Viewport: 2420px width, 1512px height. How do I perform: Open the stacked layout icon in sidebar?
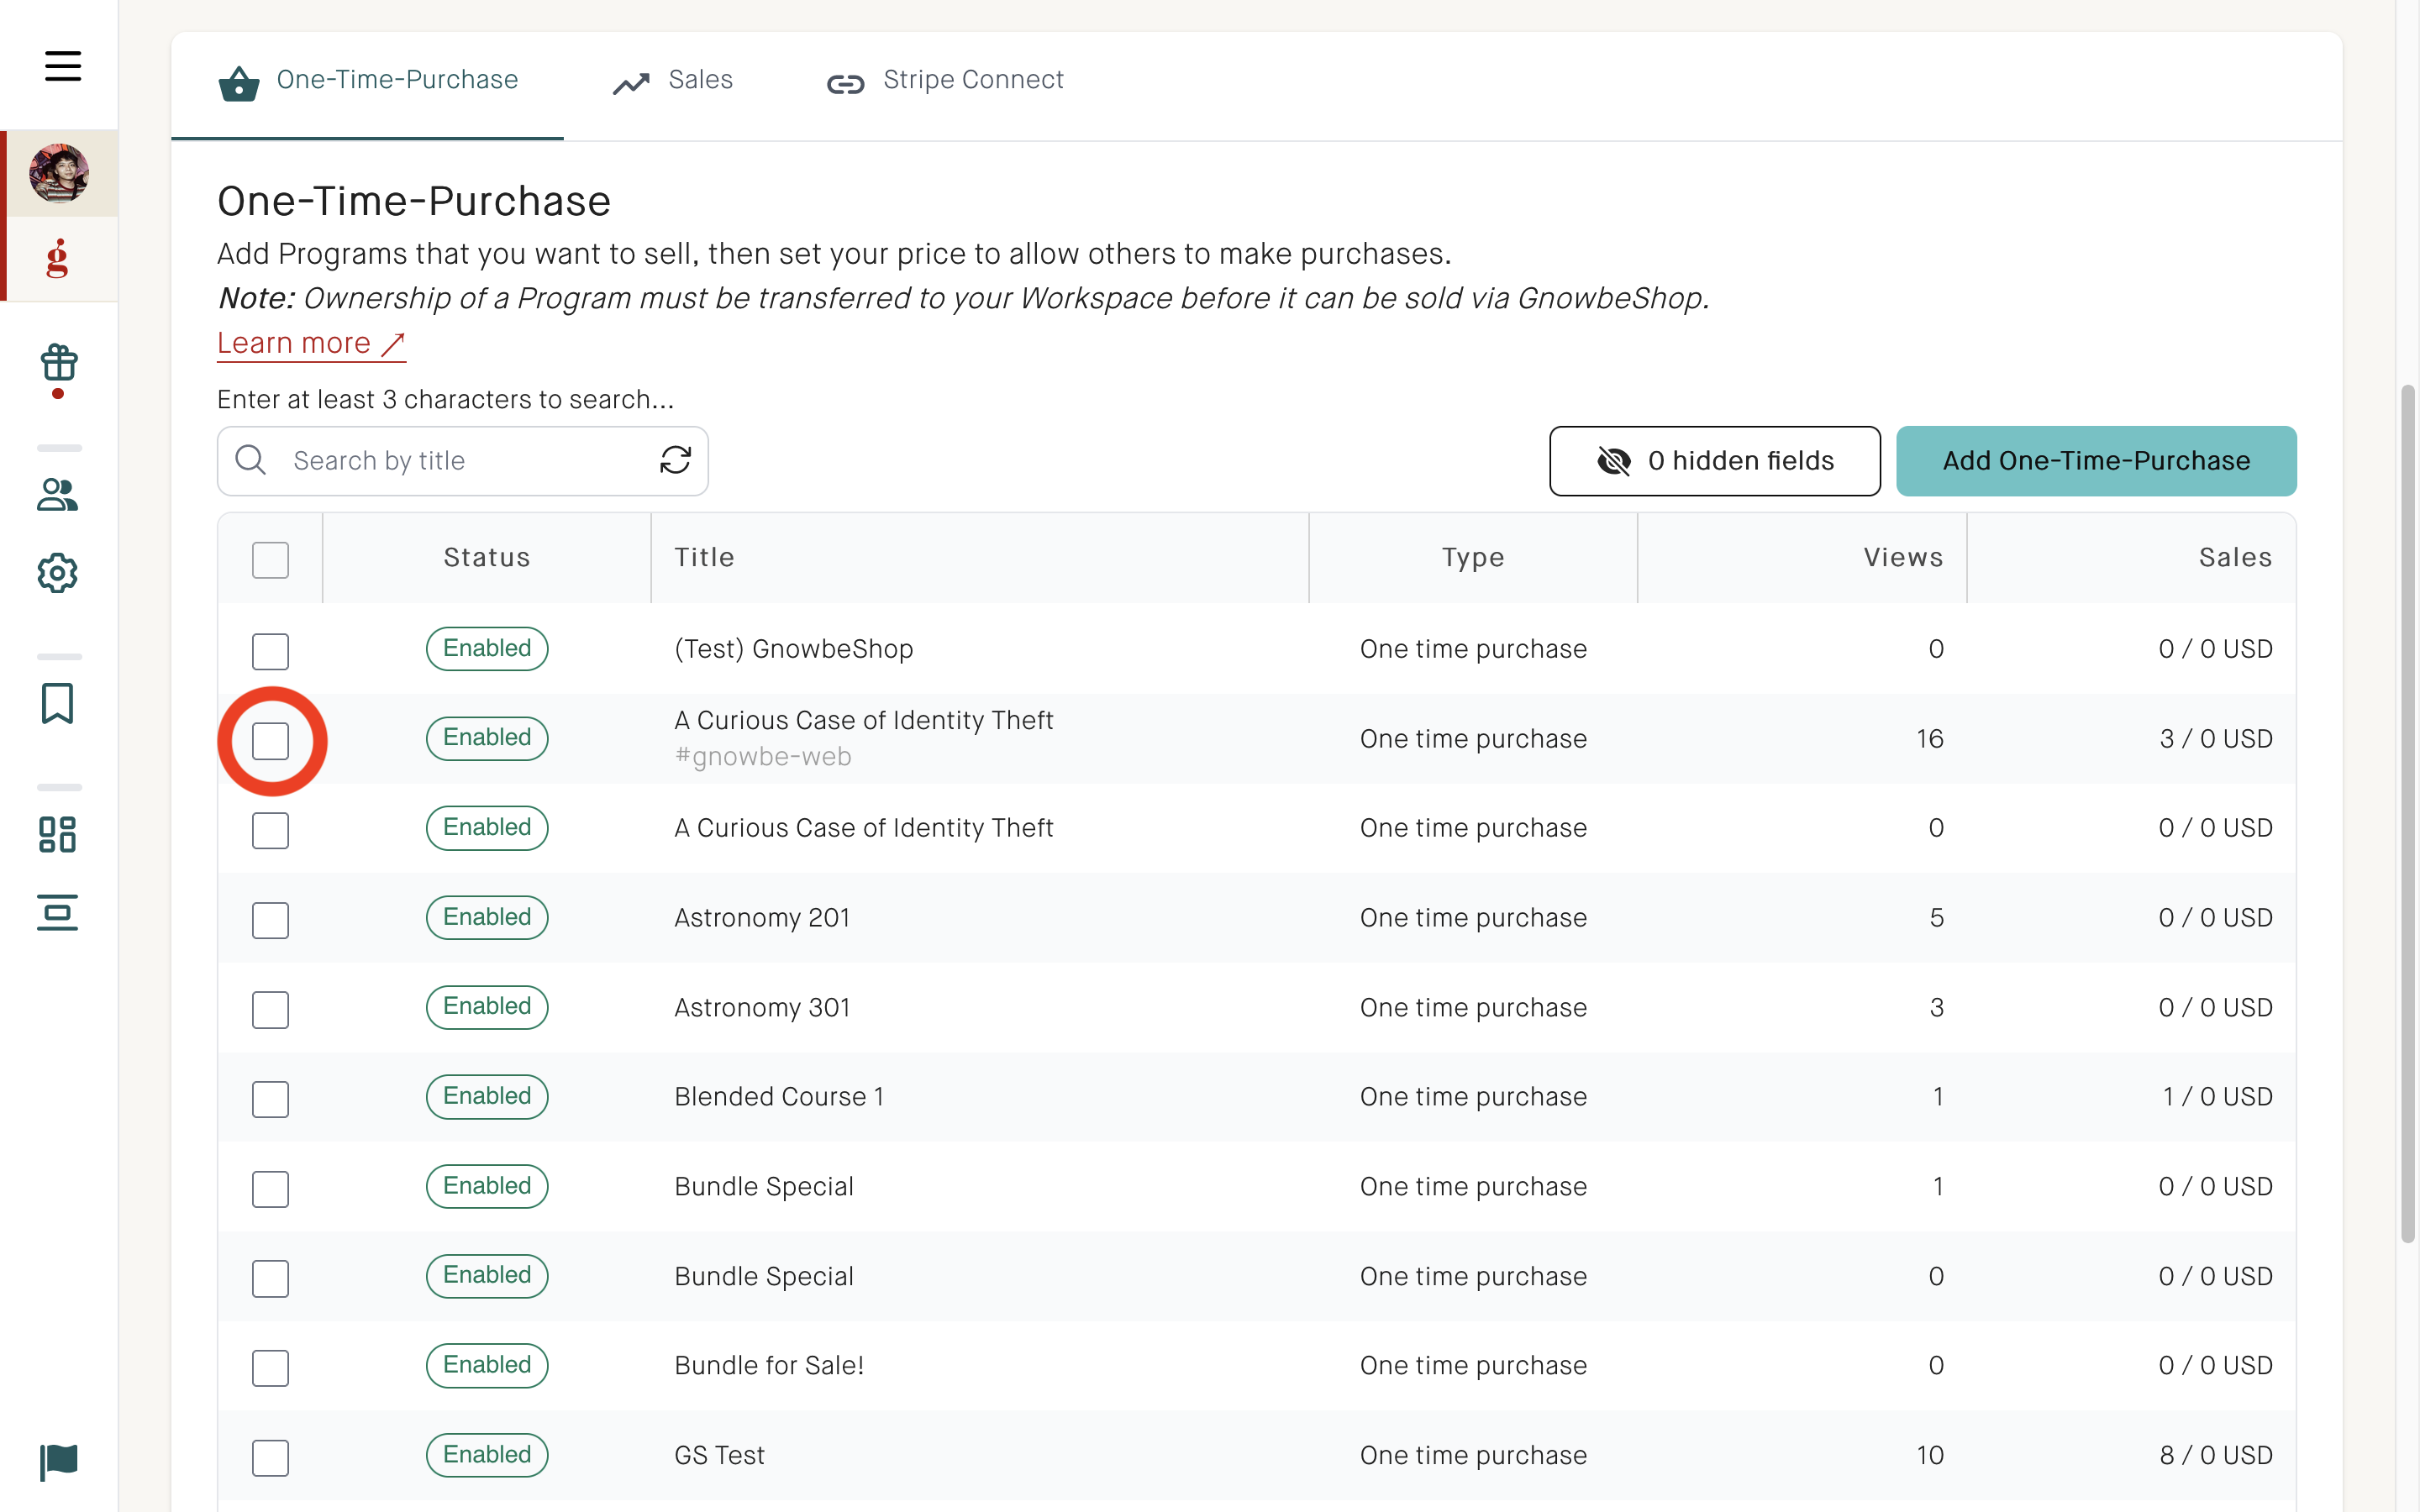pyautogui.click(x=58, y=912)
